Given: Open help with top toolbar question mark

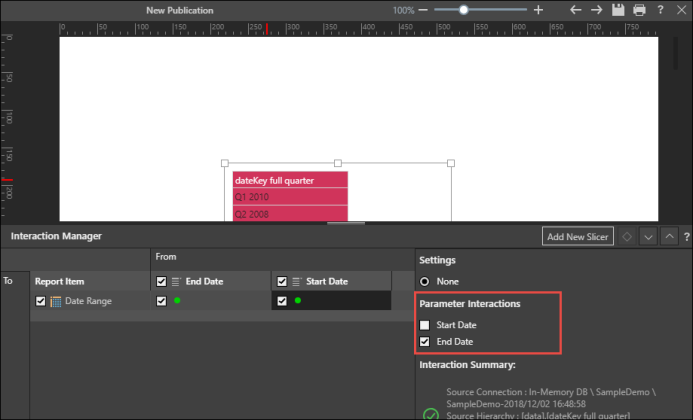Looking at the screenshot, I should (660, 10).
